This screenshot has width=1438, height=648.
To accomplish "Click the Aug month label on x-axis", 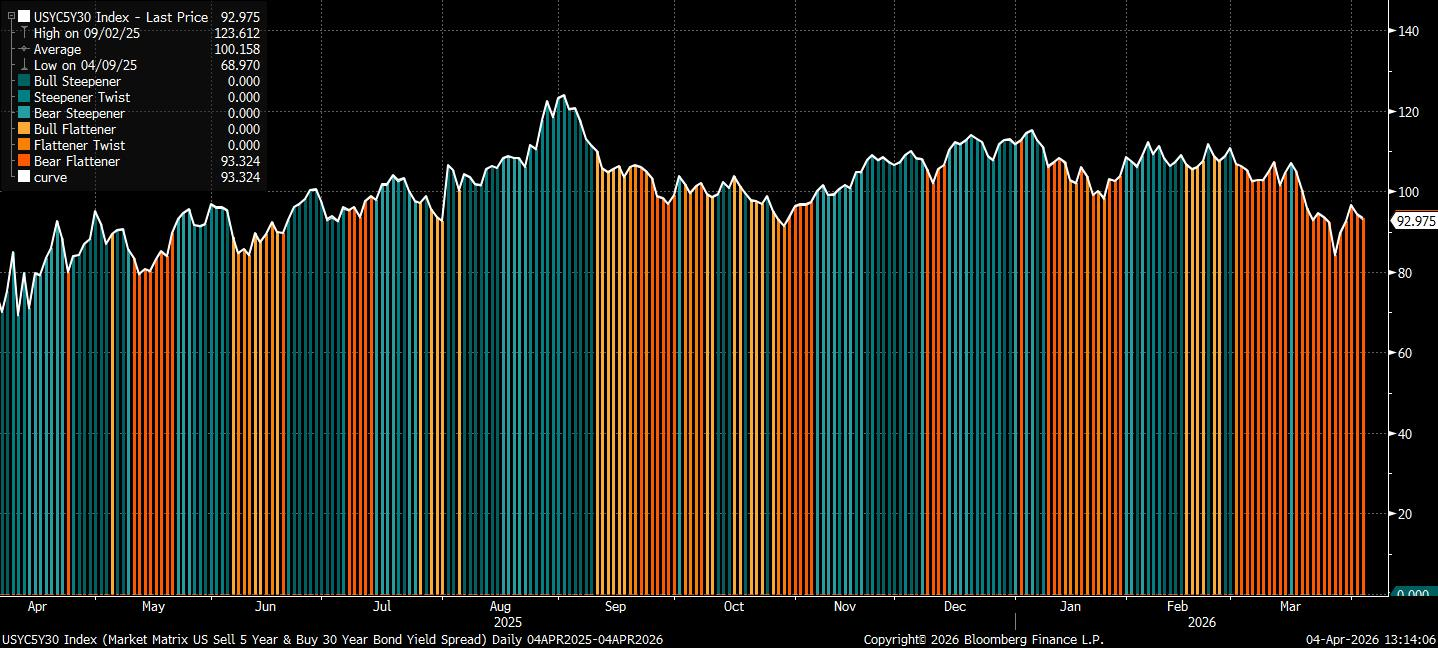I will (502, 606).
